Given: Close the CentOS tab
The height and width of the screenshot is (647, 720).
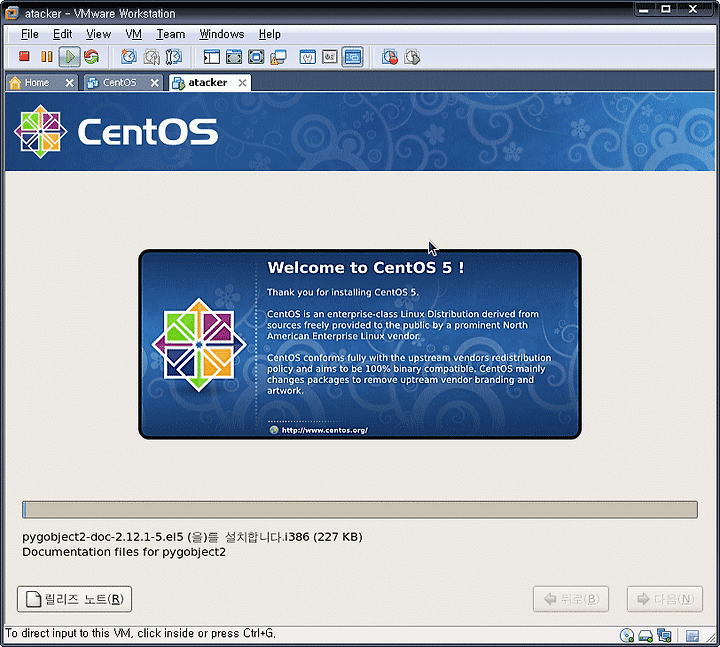Looking at the screenshot, I should [x=155, y=83].
